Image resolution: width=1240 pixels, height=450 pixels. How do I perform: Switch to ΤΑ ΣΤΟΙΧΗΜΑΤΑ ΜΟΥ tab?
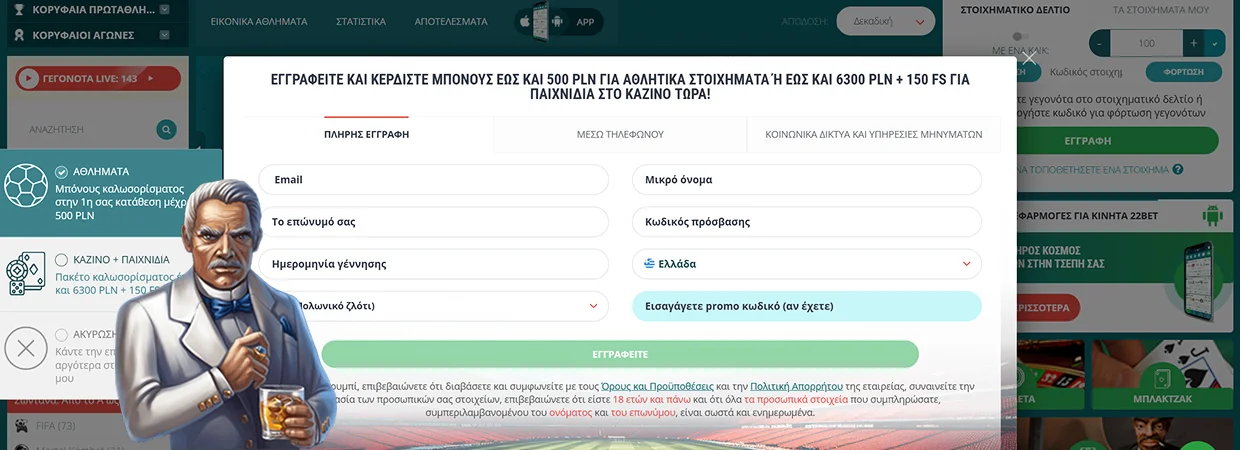1161,10
